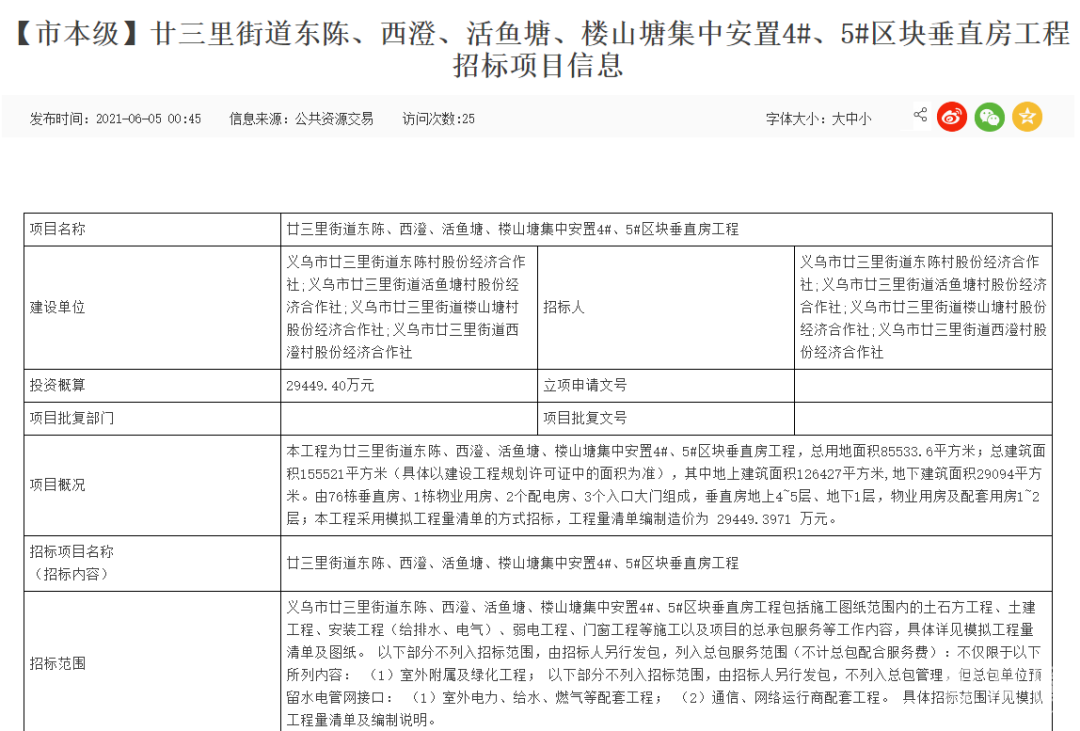Click the 发布时间 publish date text
This screenshot has height=731, width=1080.
point(115,119)
